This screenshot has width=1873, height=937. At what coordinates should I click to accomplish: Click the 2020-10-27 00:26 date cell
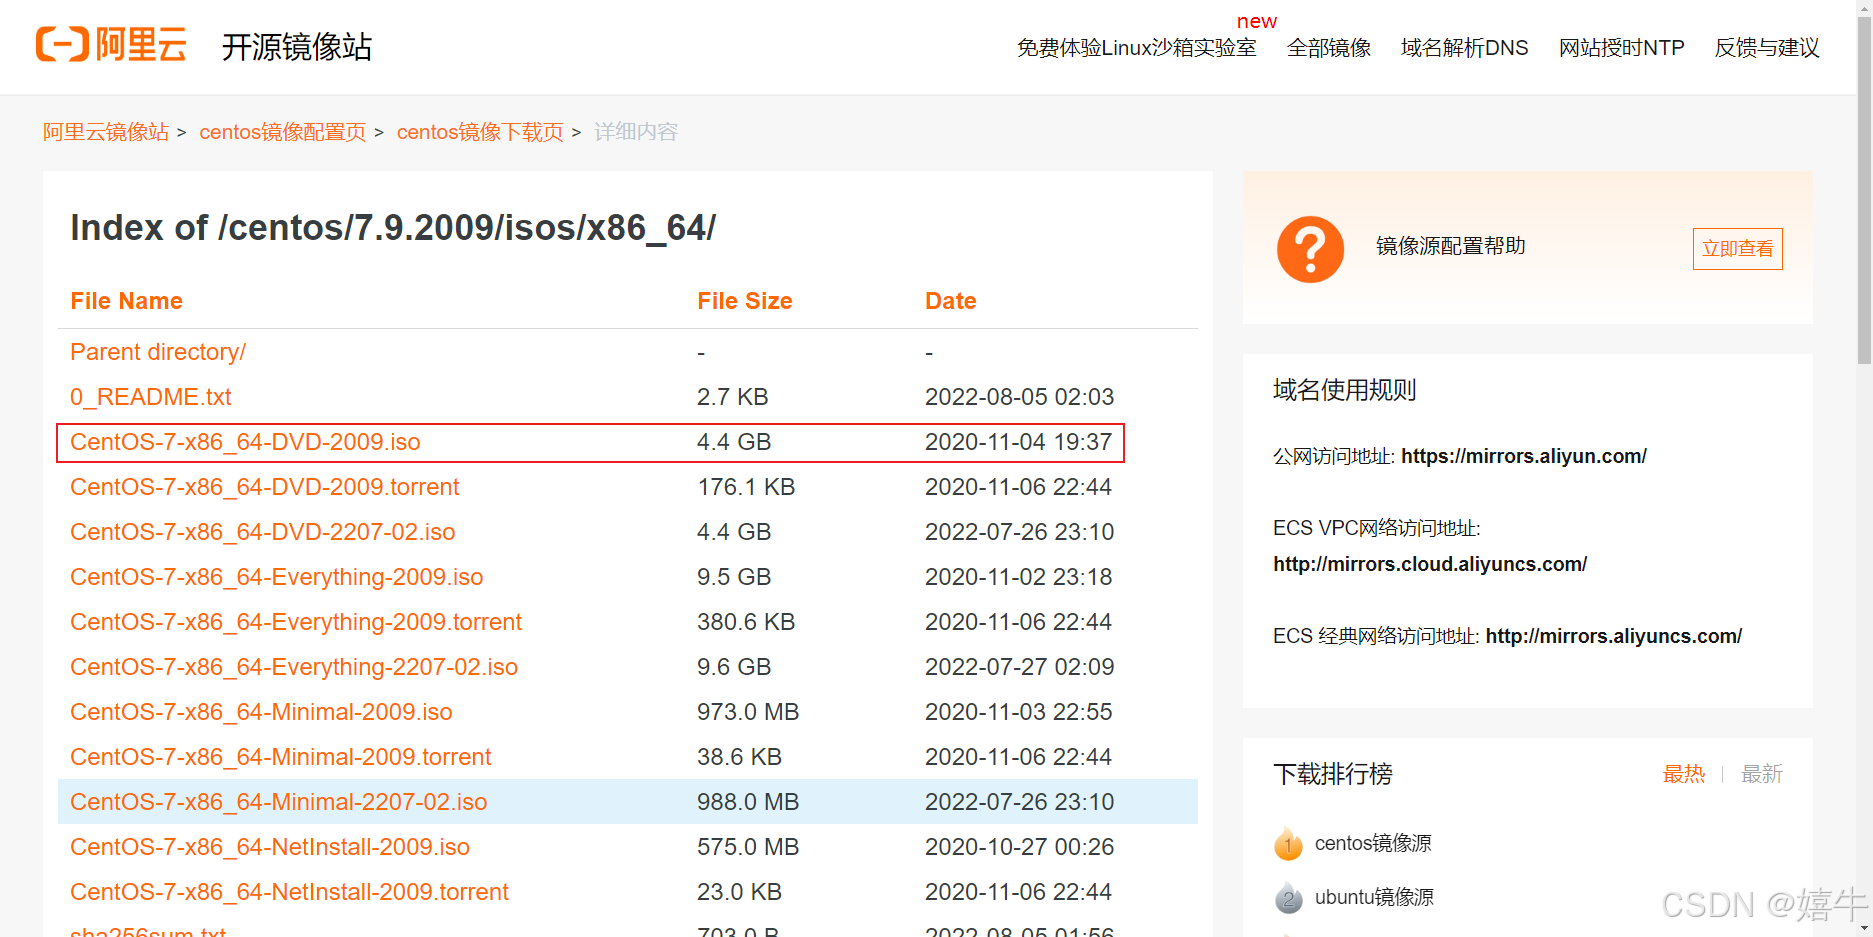[1019, 847]
